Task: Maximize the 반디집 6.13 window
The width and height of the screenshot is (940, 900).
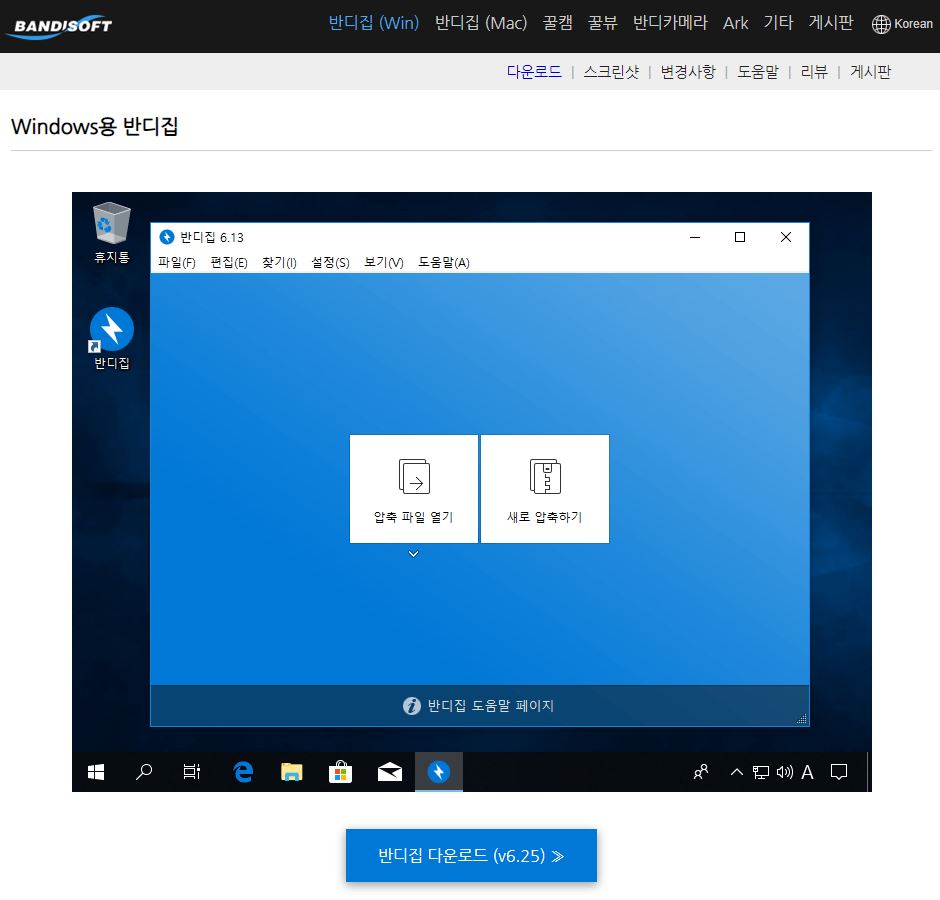Action: 740,237
